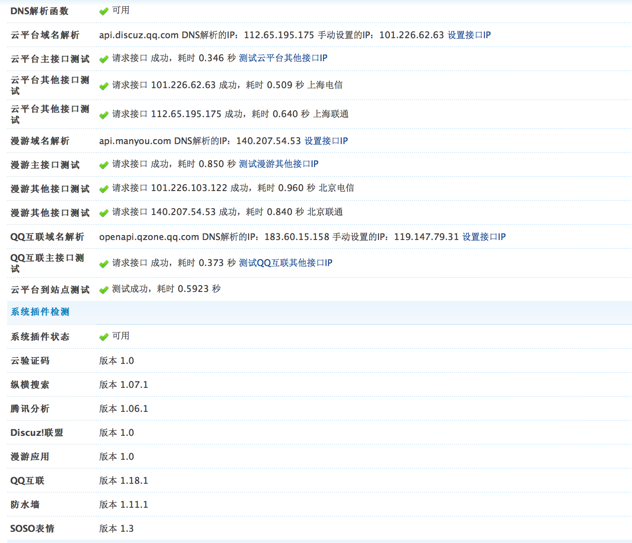
Task: Click the 防水墙 plugin name
Action: click(x=25, y=505)
